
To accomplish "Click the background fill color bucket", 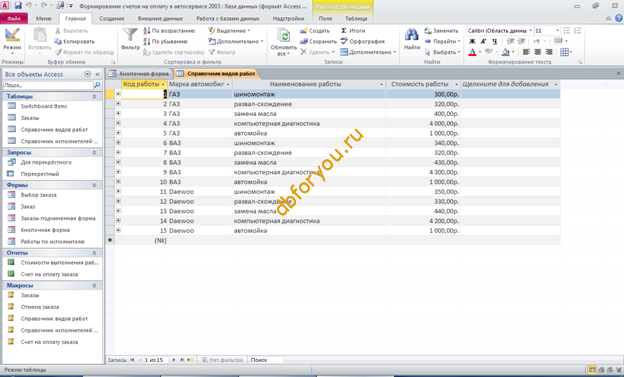I will 505,52.
